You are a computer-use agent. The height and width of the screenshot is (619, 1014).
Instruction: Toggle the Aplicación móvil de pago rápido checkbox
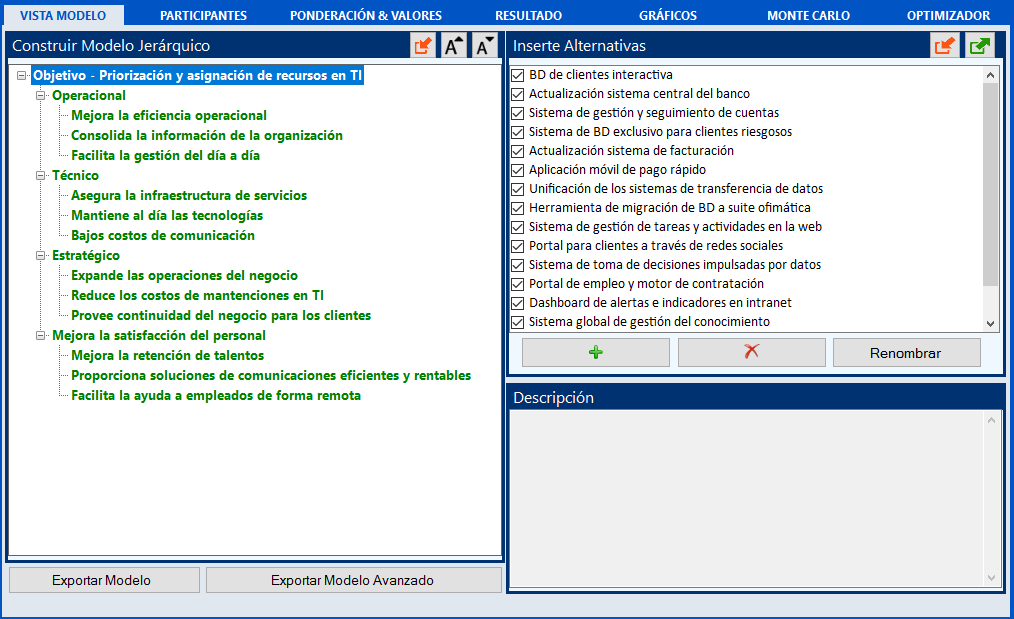point(517,170)
